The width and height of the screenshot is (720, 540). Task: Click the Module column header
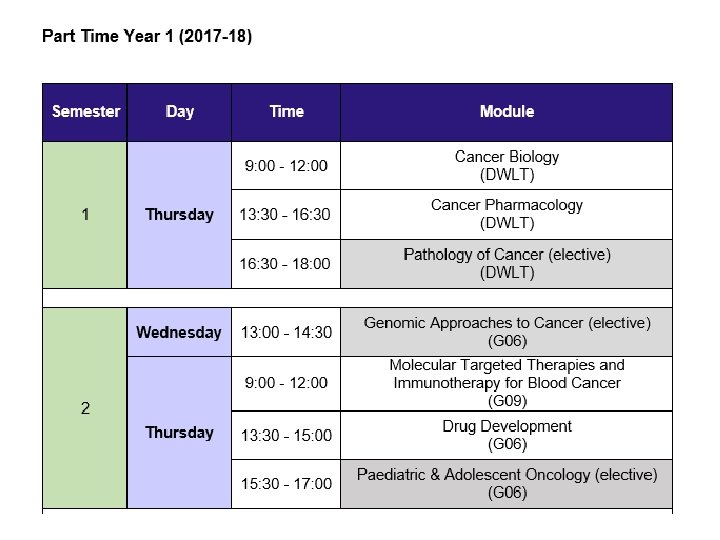coord(507,111)
